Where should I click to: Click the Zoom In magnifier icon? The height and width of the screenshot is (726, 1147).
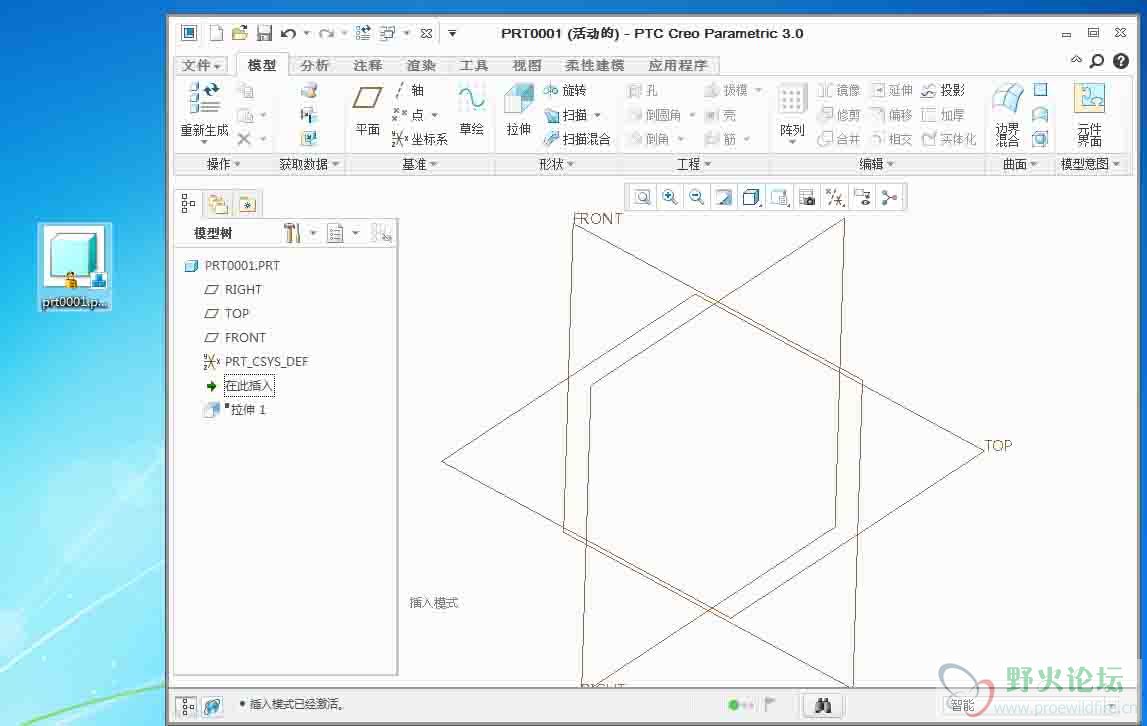pos(669,197)
